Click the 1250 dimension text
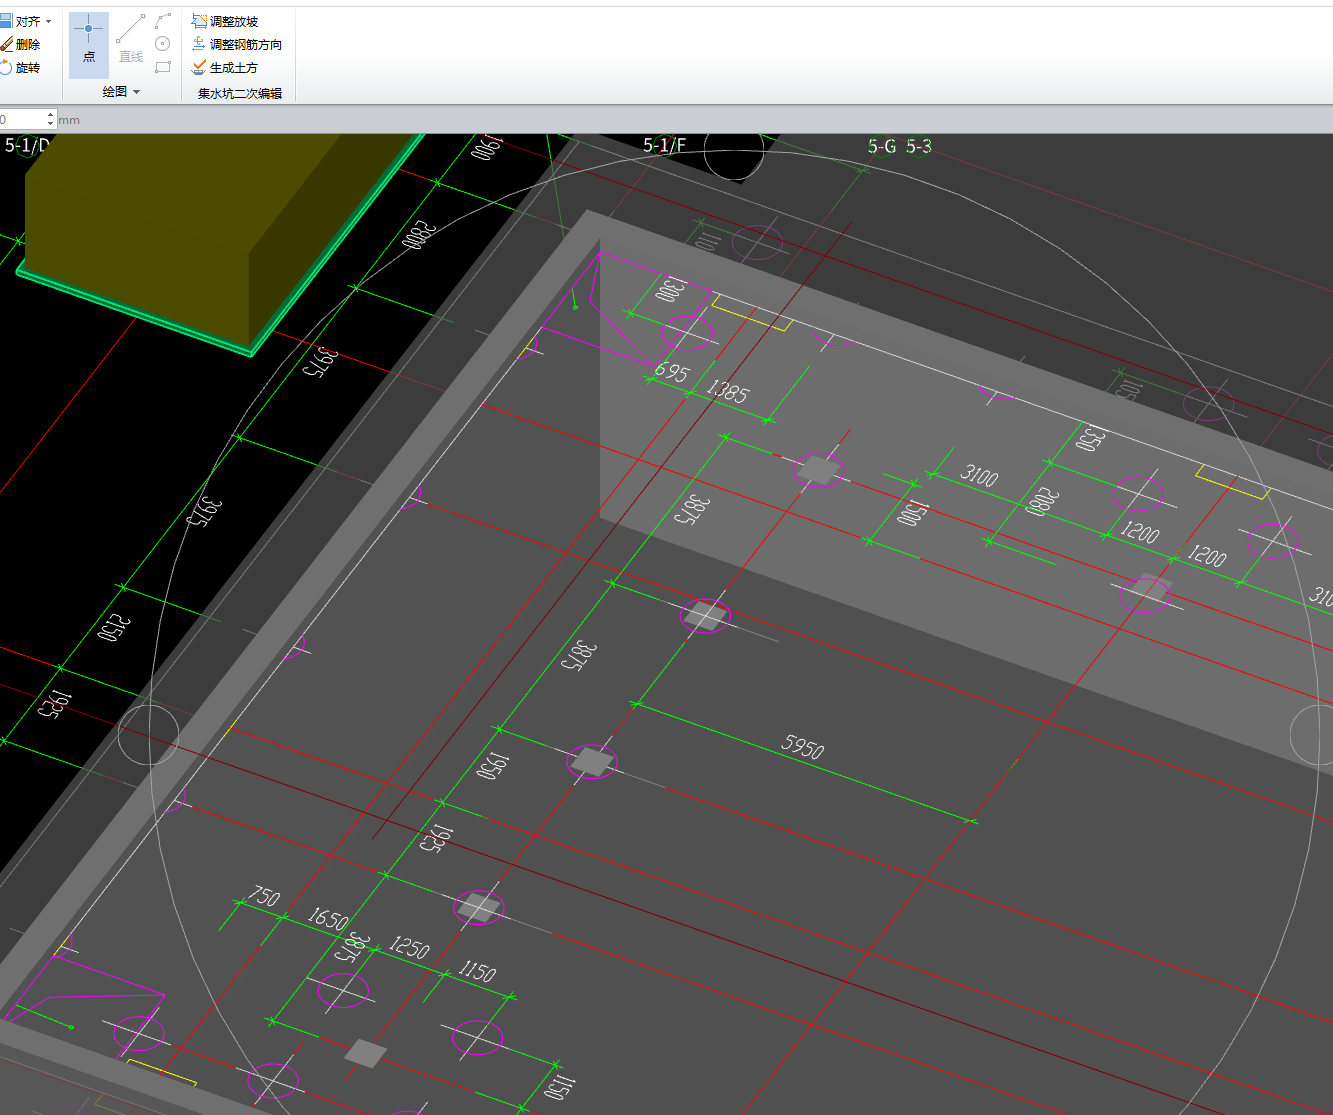This screenshot has width=1333, height=1115. coord(409,947)
